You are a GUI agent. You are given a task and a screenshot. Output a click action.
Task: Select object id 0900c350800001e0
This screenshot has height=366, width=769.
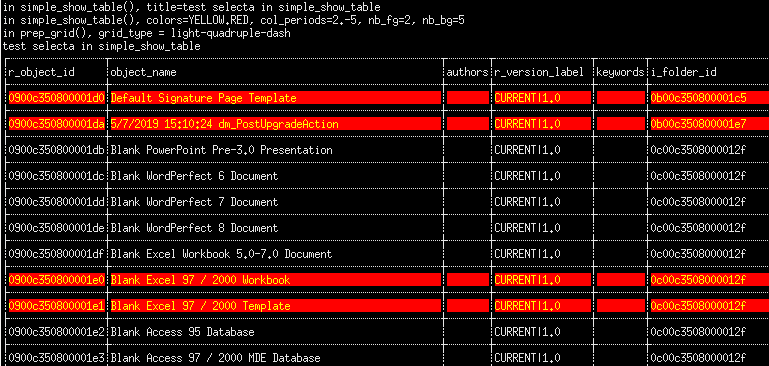tap(56, 280)
